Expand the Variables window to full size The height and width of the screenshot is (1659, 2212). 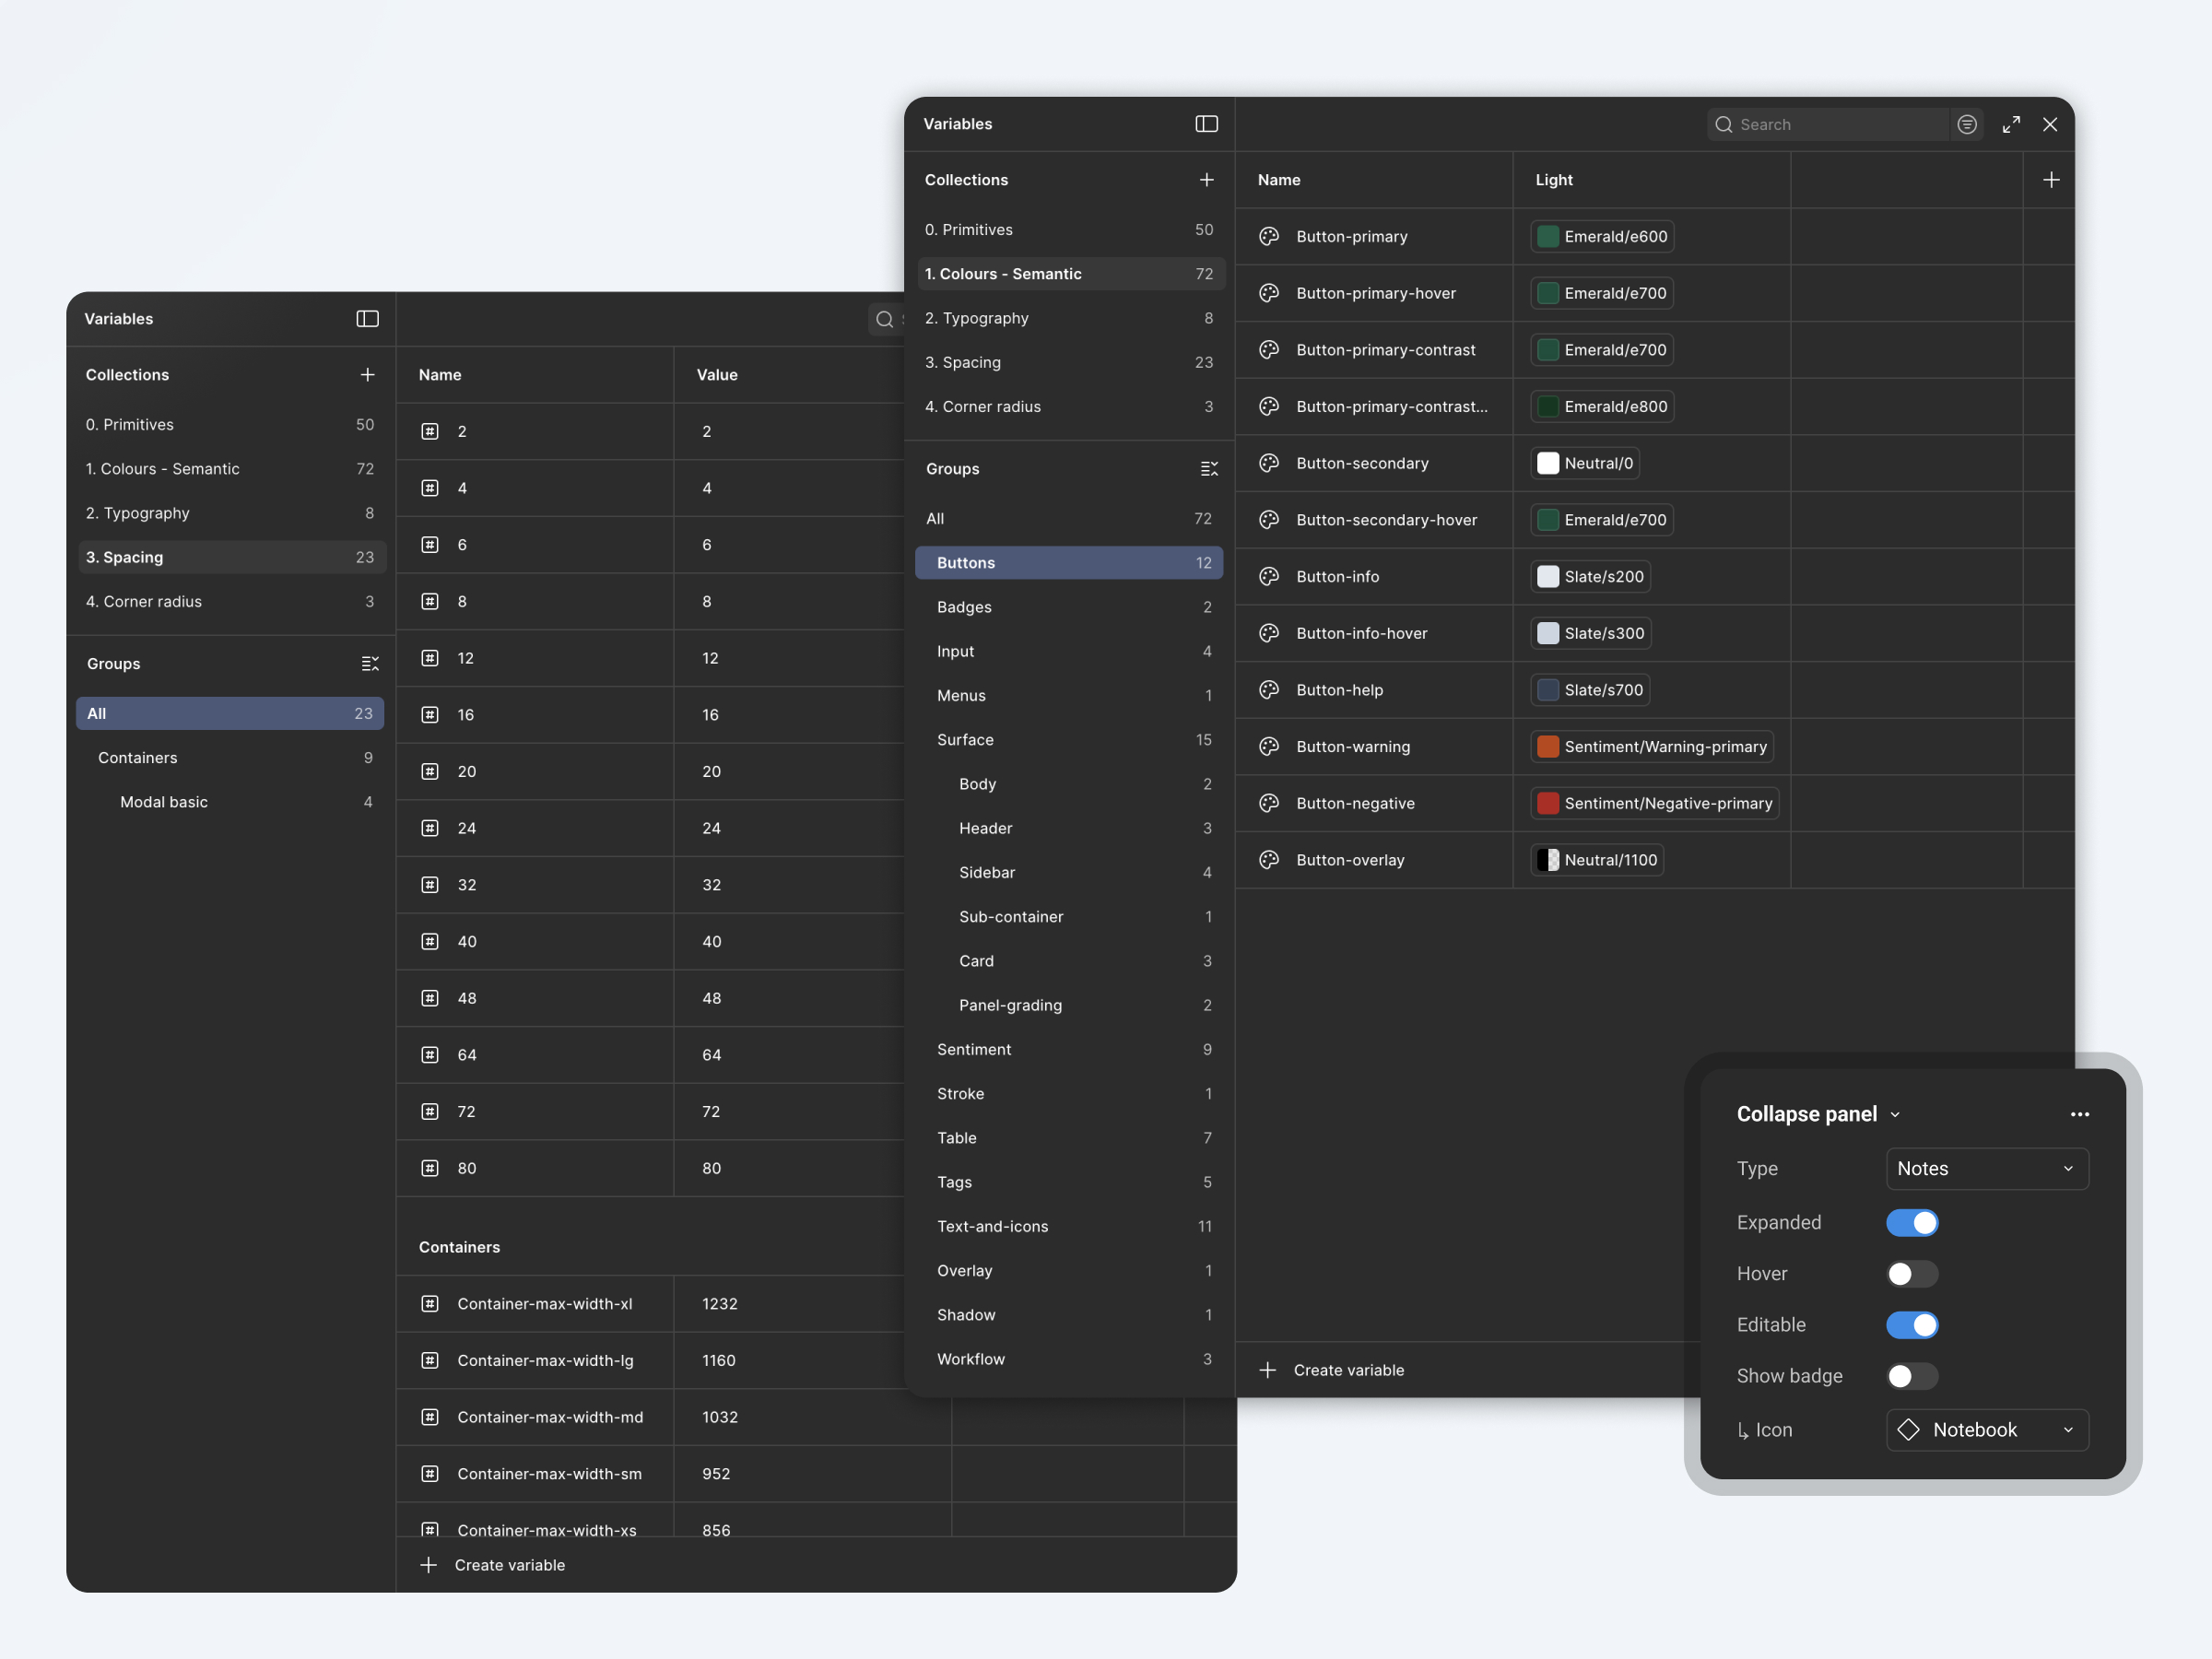click(x=2011, y=124)
